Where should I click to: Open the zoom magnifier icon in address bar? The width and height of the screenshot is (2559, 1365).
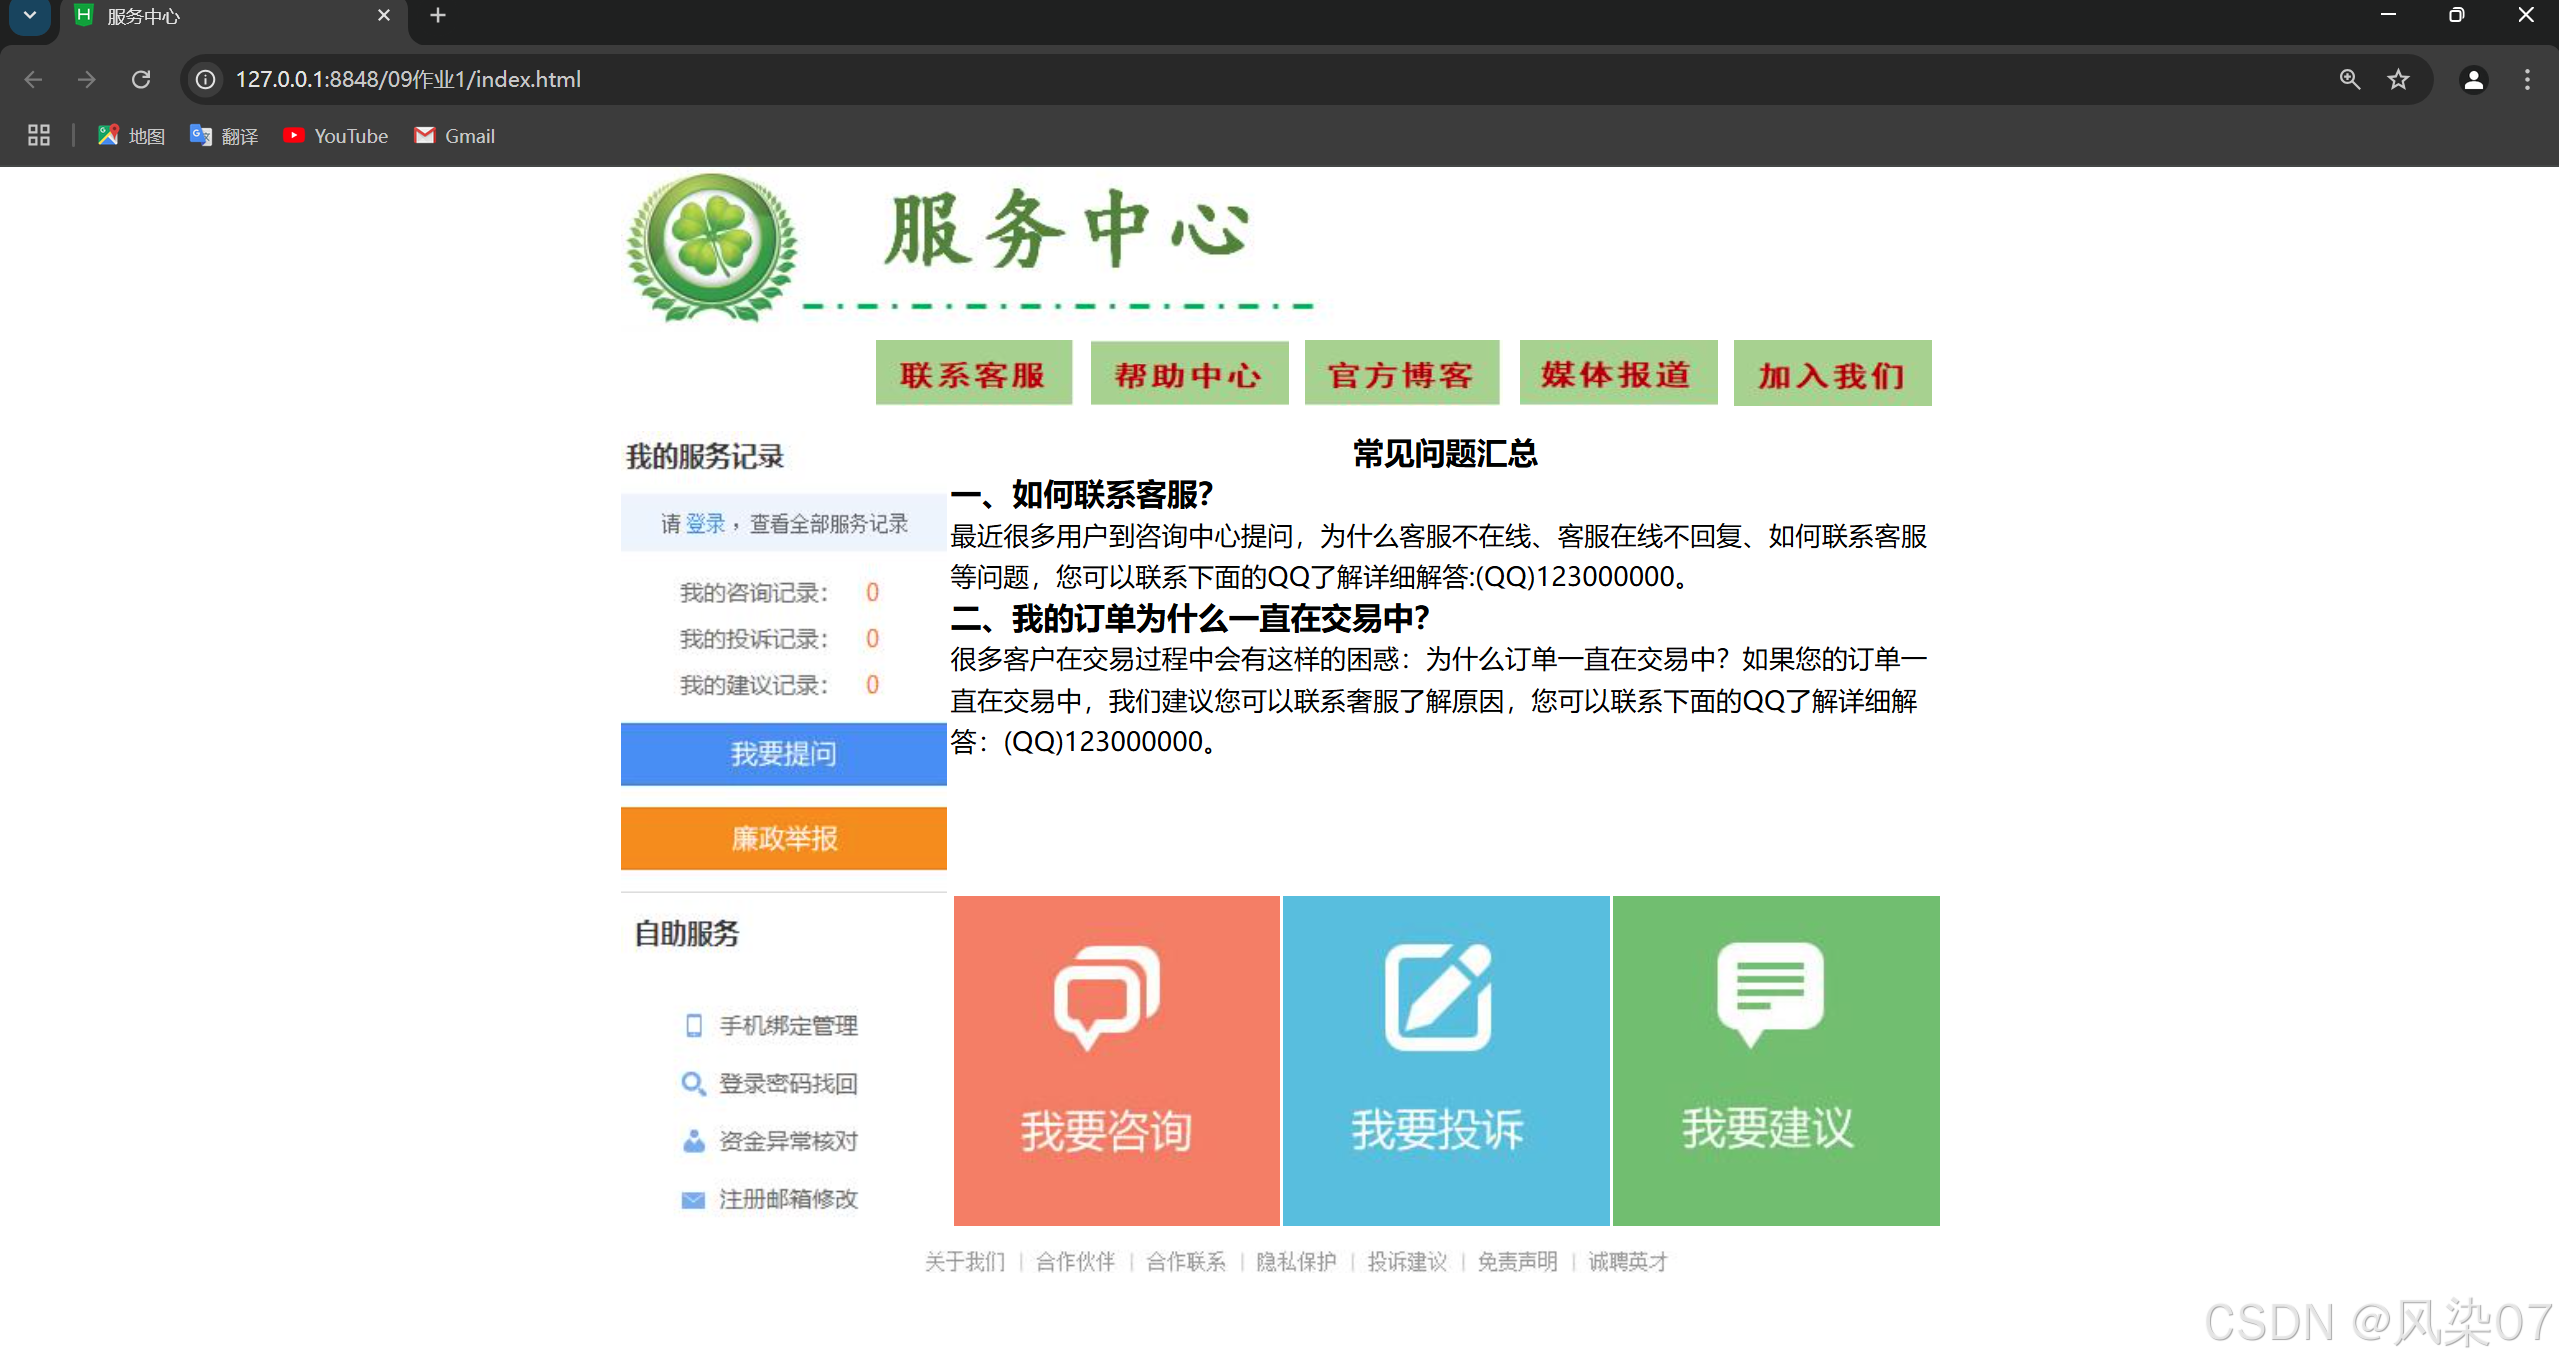[2349, 79]
